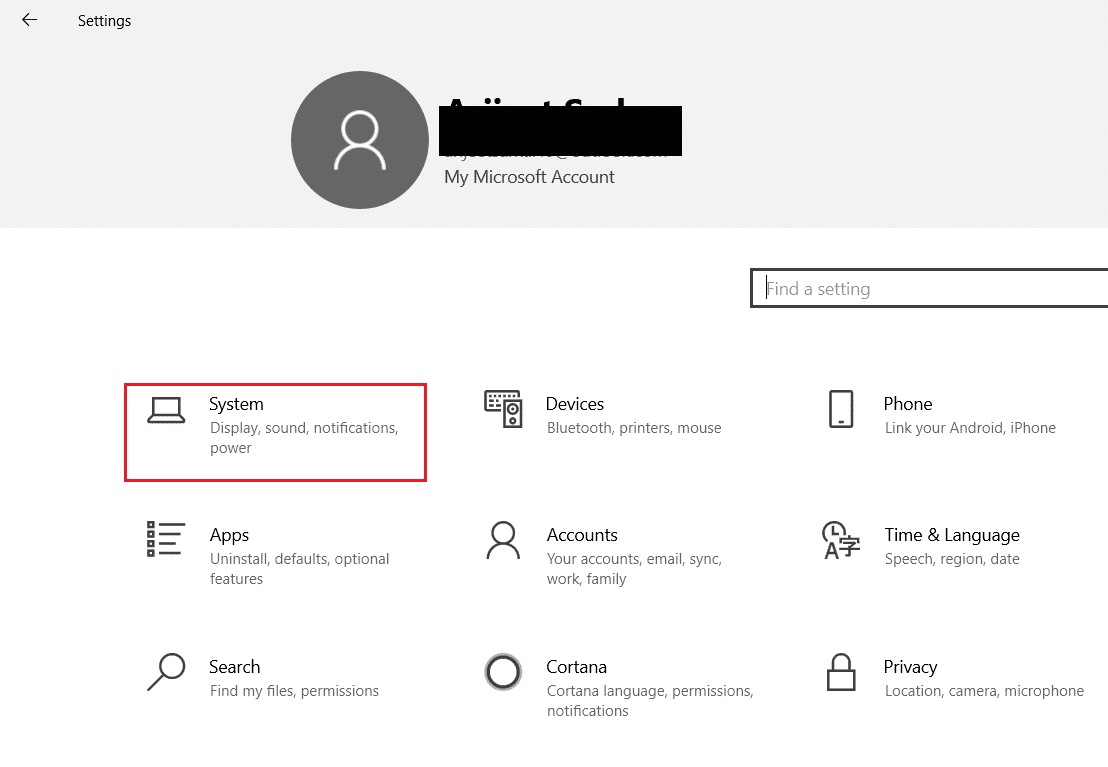
Task: Open My Microsoft Account
Action: [x=528, y=176]
